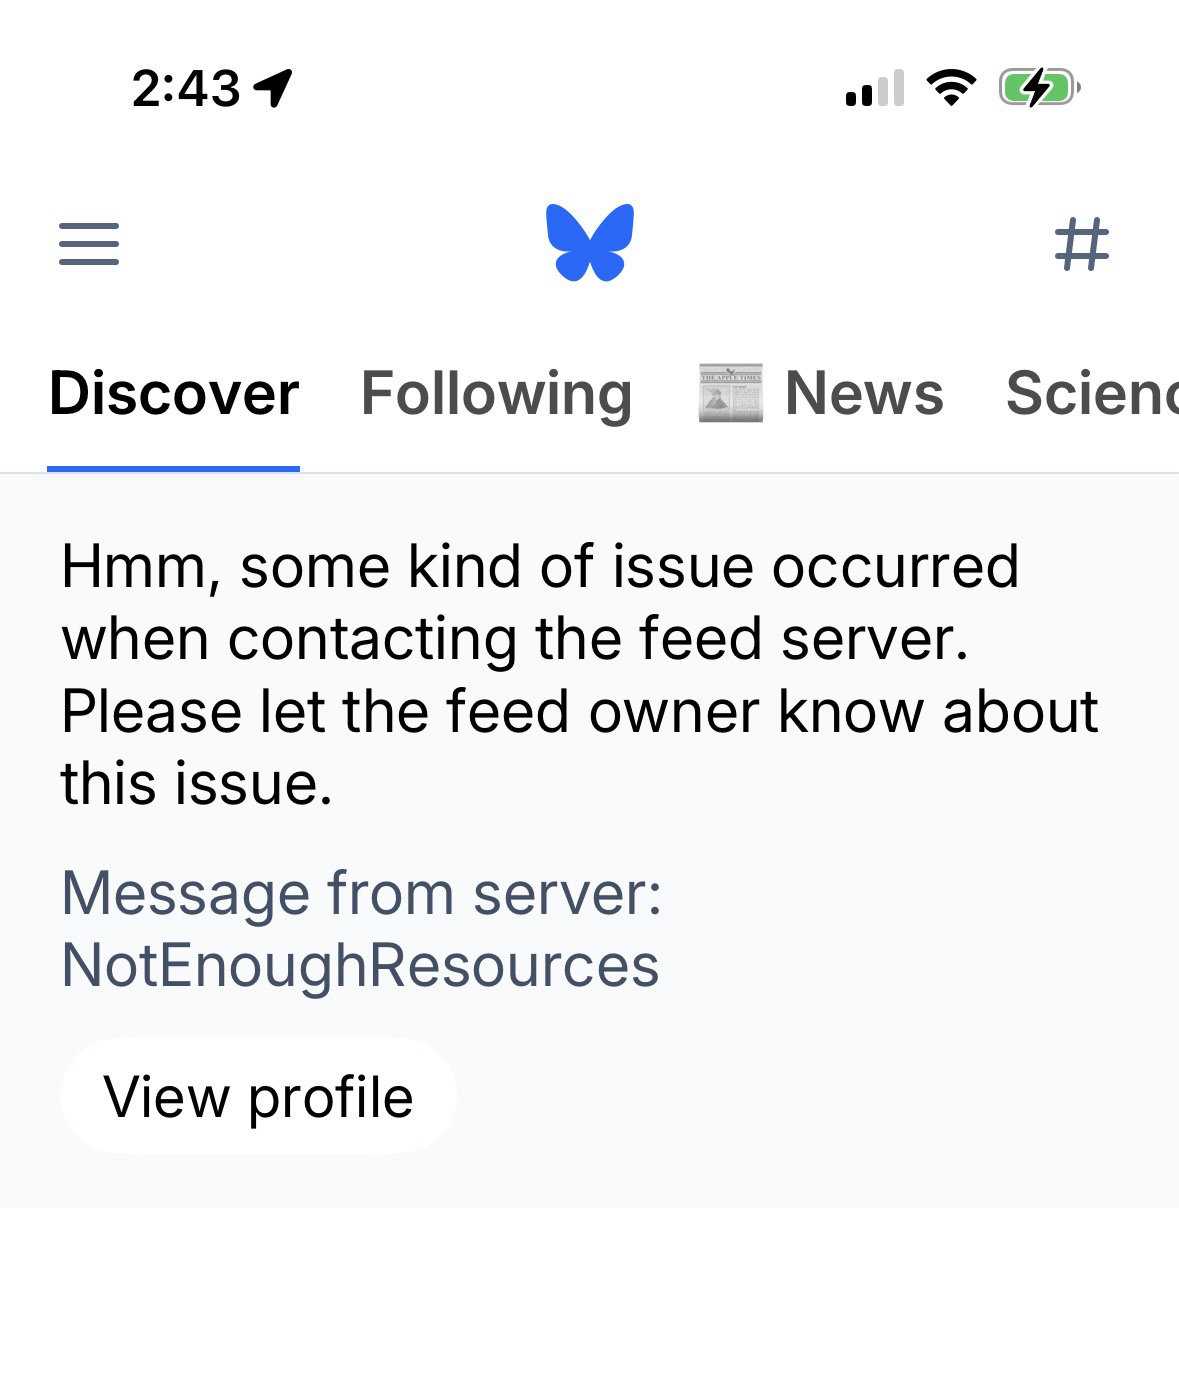Tap the empty white area below error banner

pyautogui.click(x=590, y=1300)
